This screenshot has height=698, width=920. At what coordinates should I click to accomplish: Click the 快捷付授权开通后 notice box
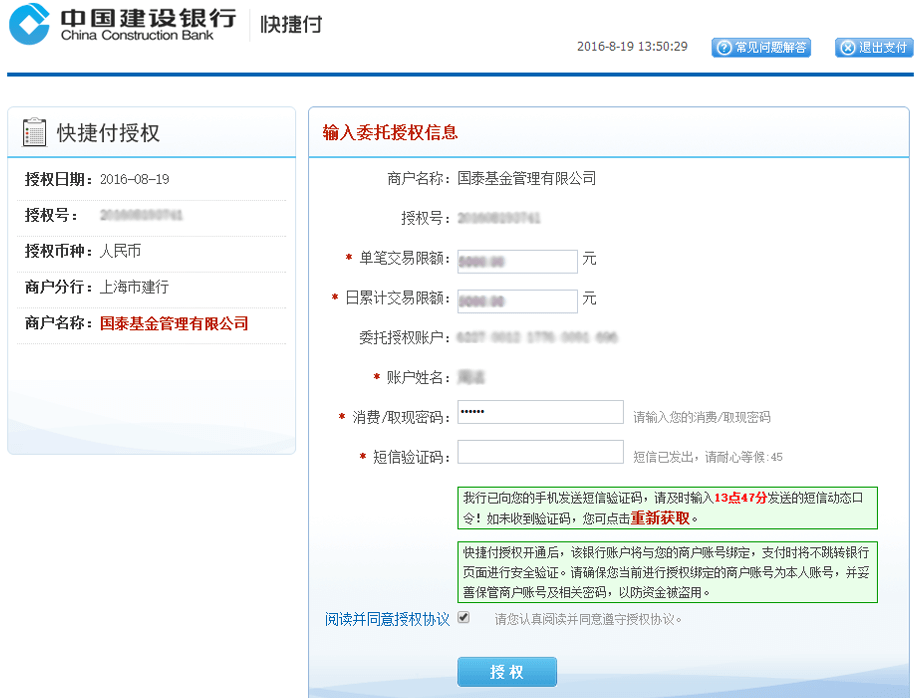pyautogui.click(x=667, y=572)
